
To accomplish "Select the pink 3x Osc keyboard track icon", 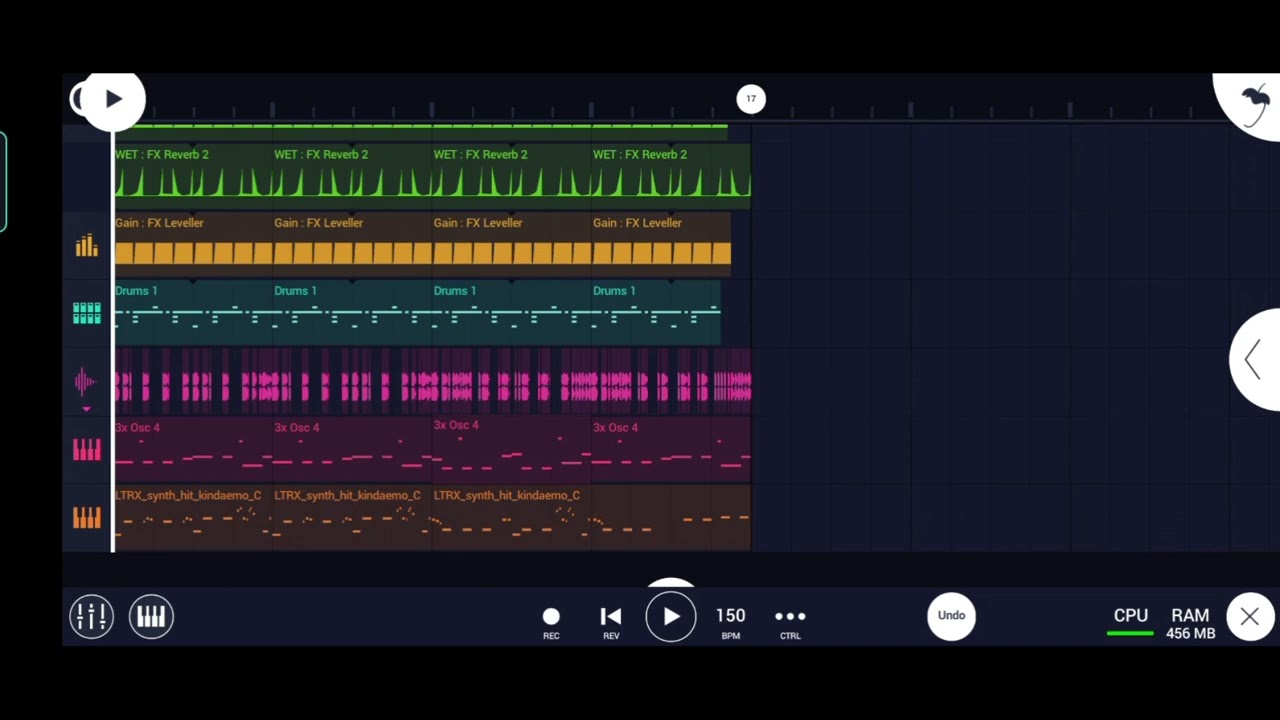I will (x=87, y=450).
